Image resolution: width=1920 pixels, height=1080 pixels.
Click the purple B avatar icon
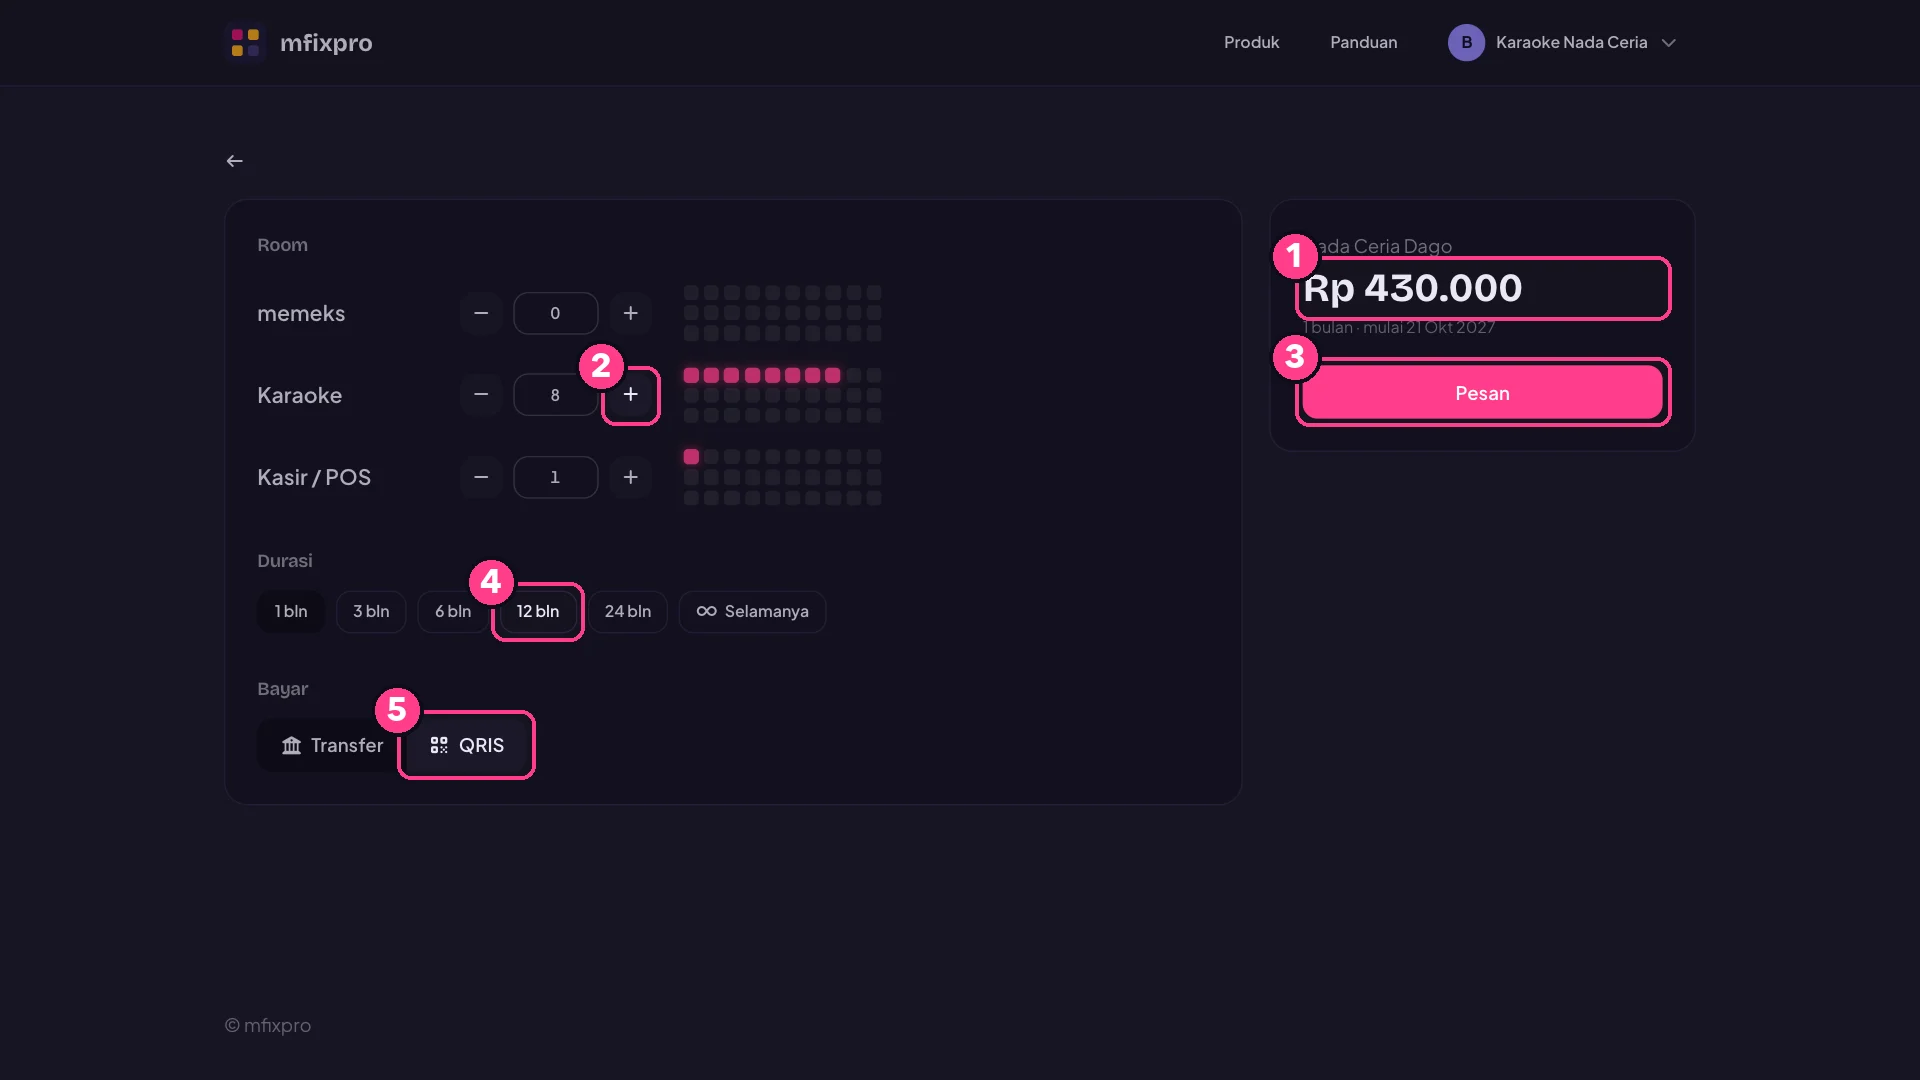(1466, 42)
